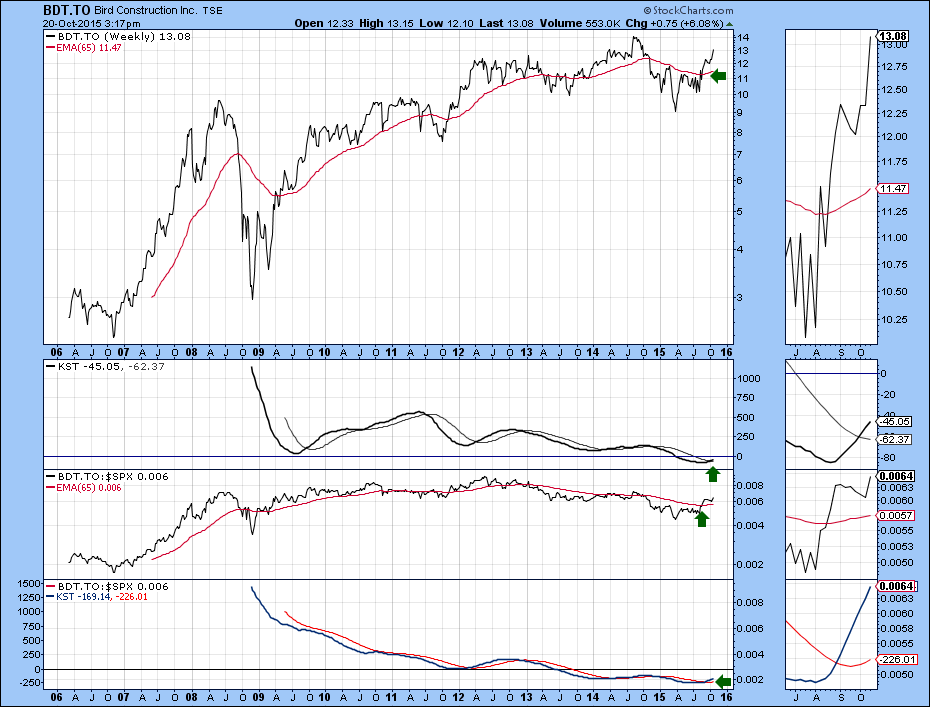Click the 0.0058 ratio axis label
This screenshot has width=930, height=707.
pyautogui.click(x=897, y=628)
